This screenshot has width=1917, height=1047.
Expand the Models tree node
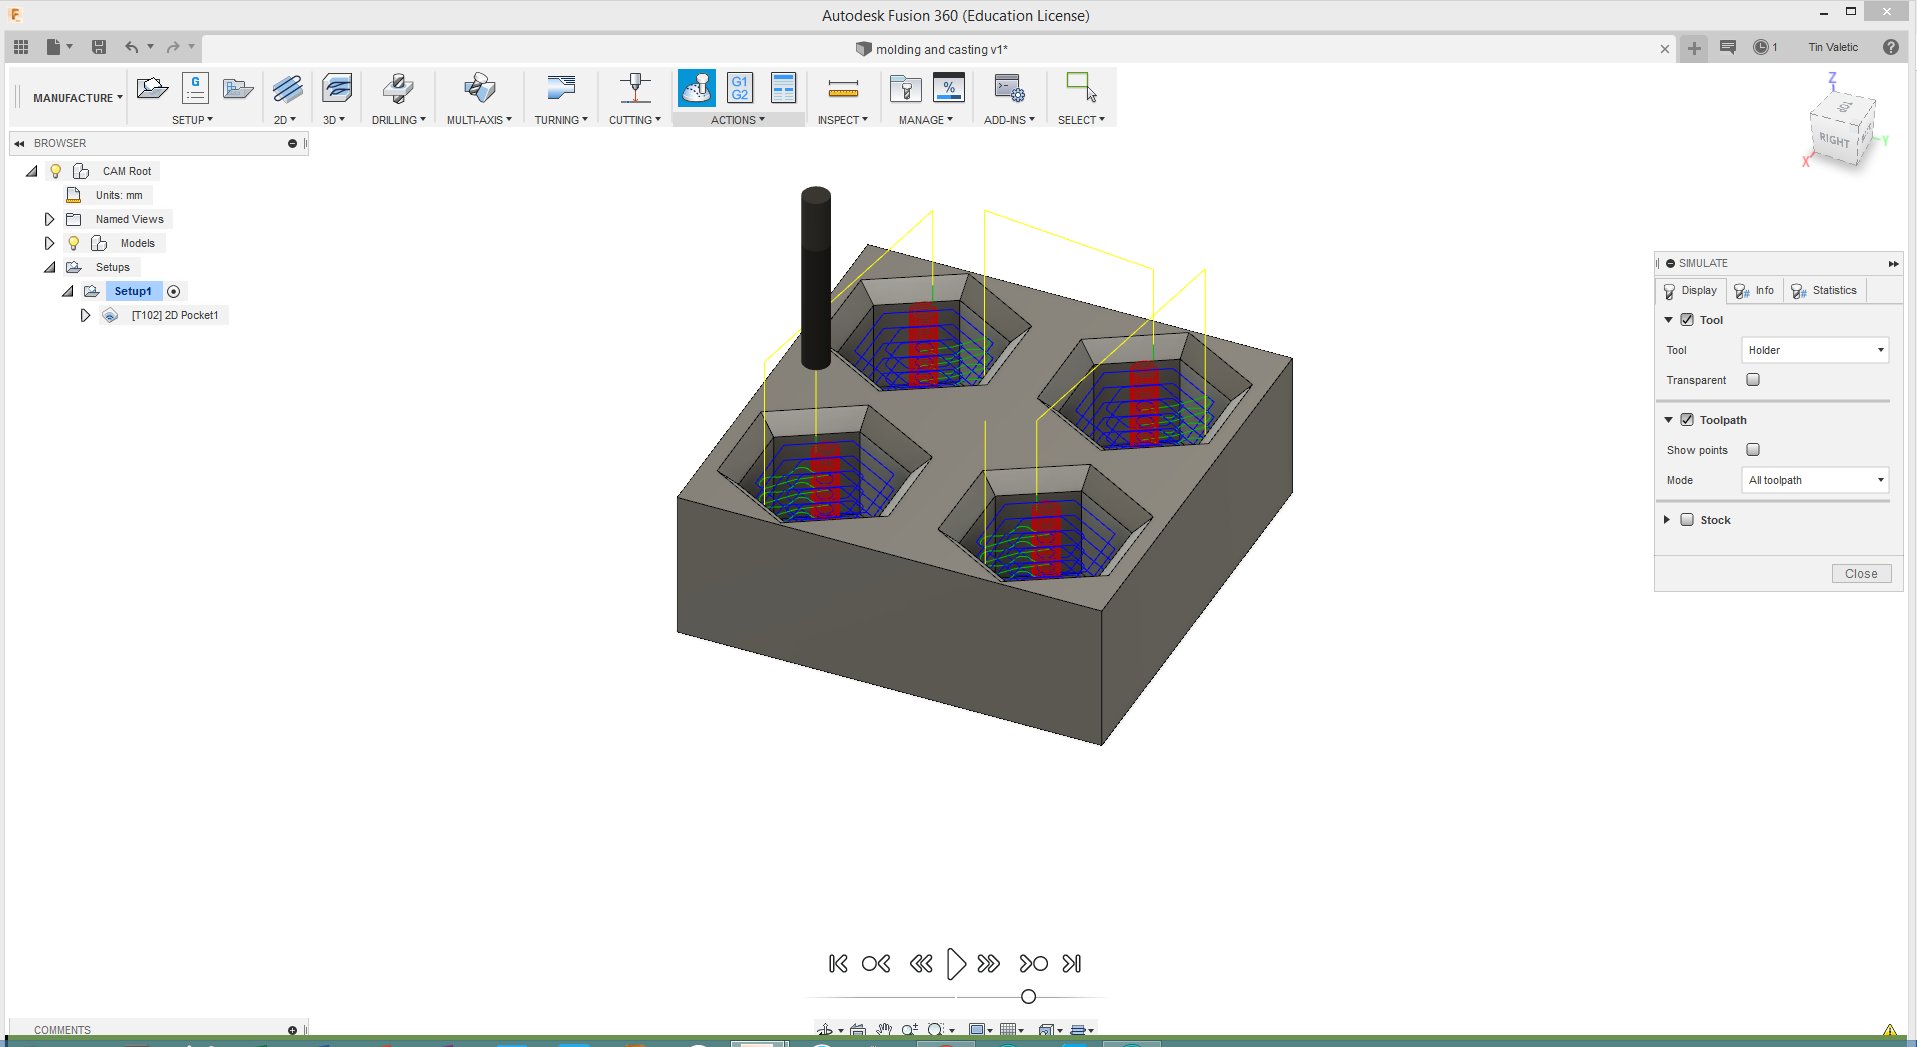pos(49,243)
